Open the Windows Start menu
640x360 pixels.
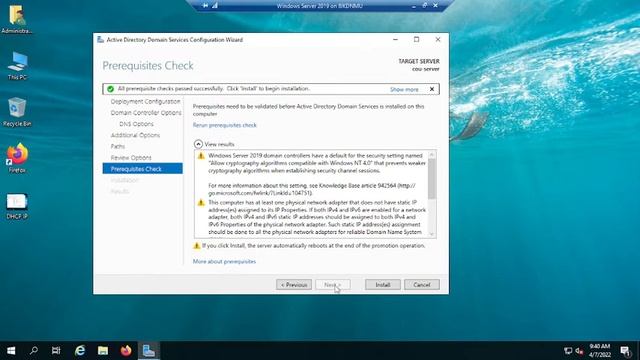click(x=11, y=351)
